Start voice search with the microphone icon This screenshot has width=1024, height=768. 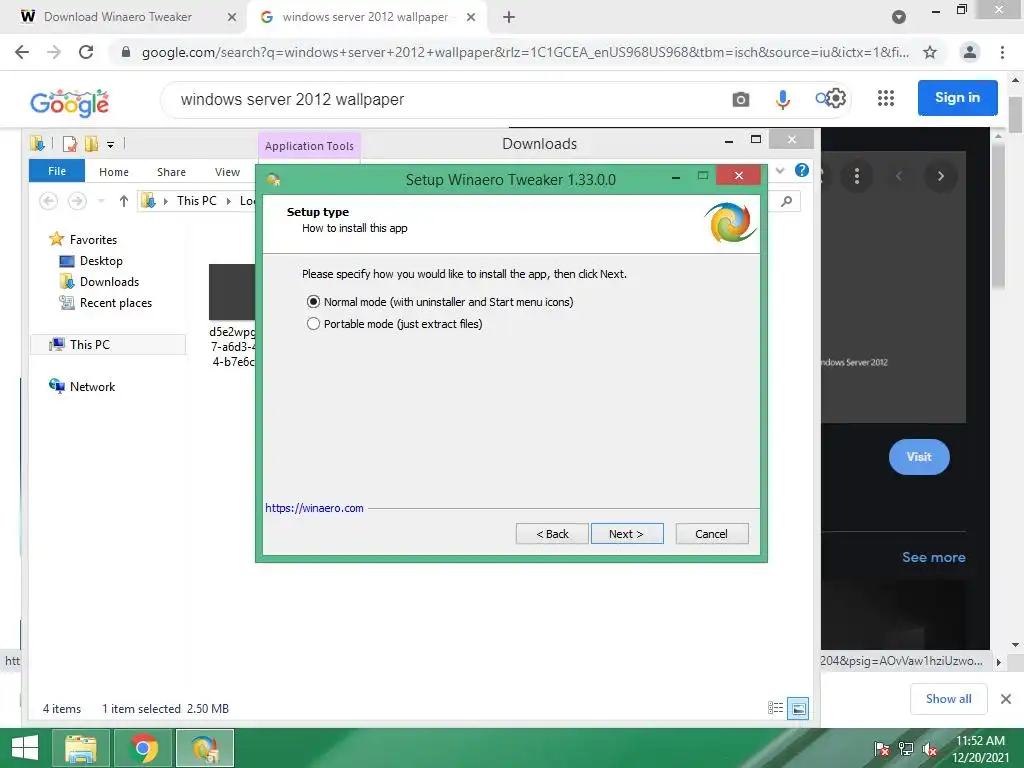782,99
